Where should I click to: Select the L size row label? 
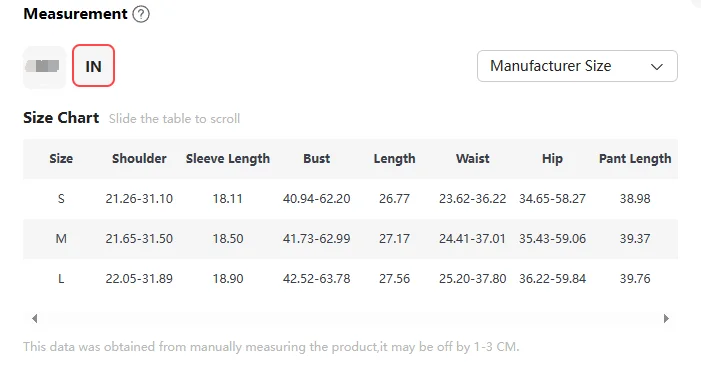[61, 279]
